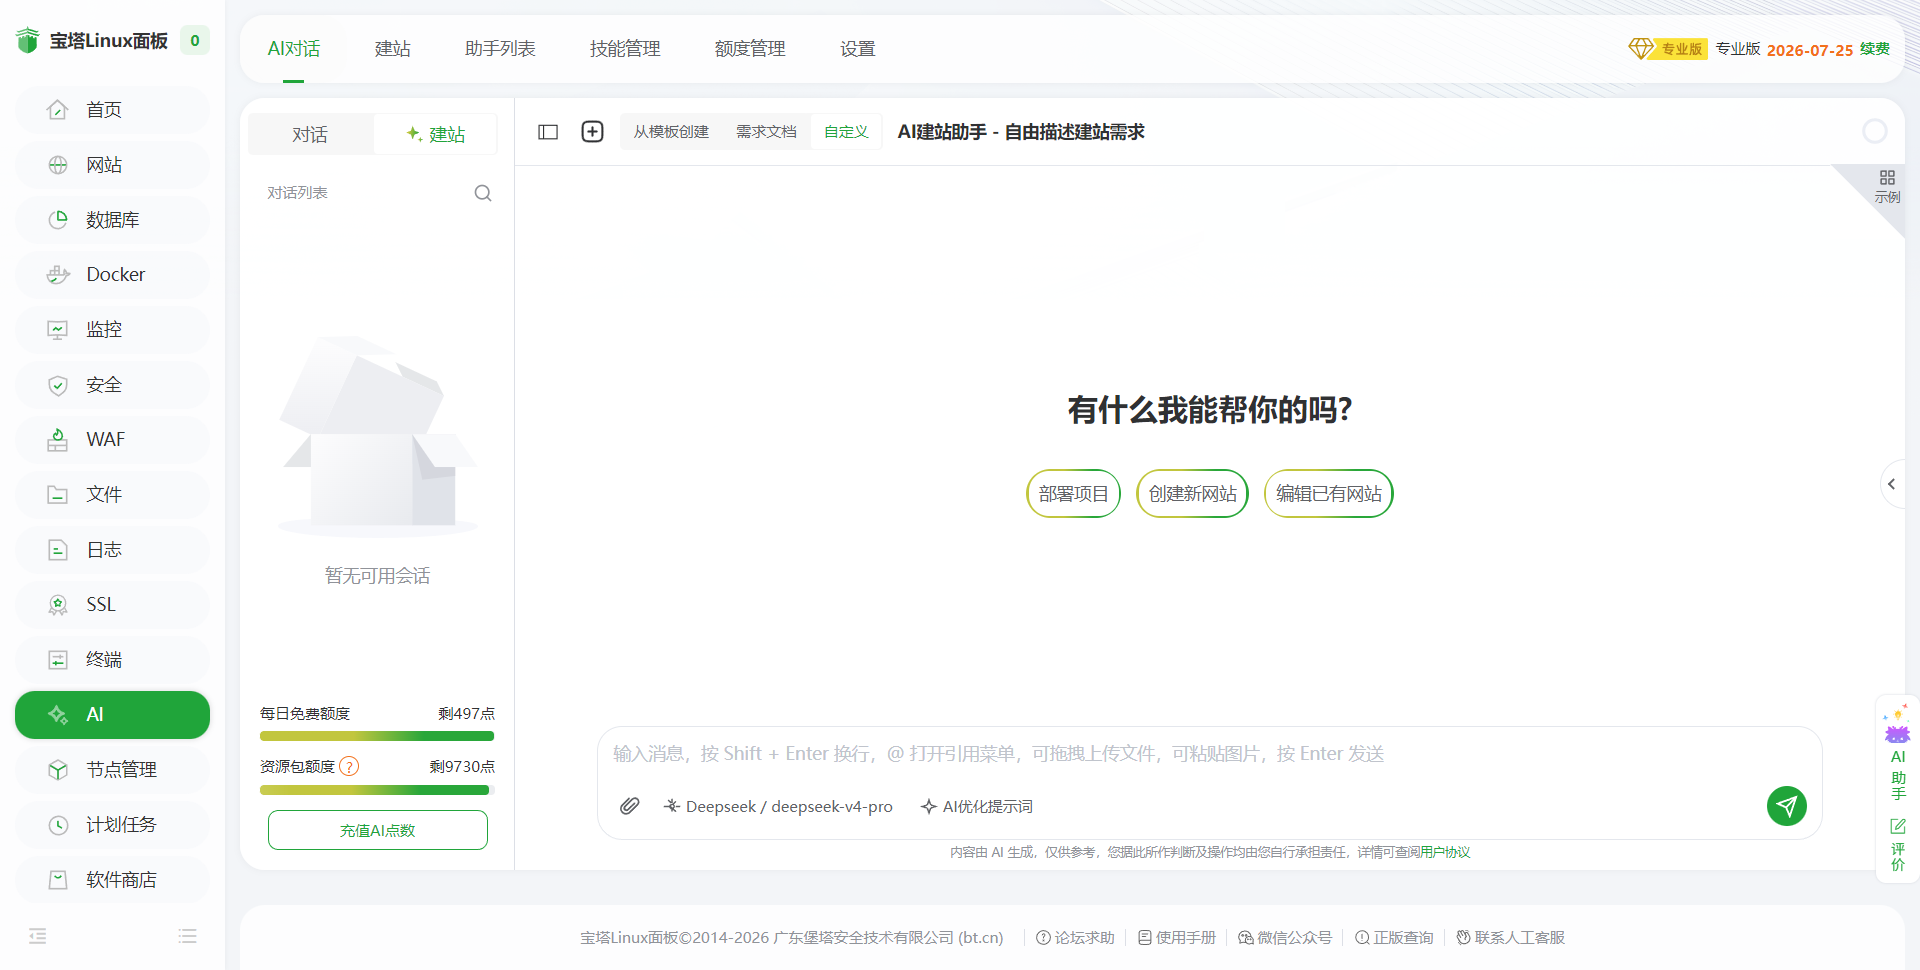This screenshot has height=970, width=1920.
Task: Toggle the chat sidebar panel icon
Action: tap(548, 132)
